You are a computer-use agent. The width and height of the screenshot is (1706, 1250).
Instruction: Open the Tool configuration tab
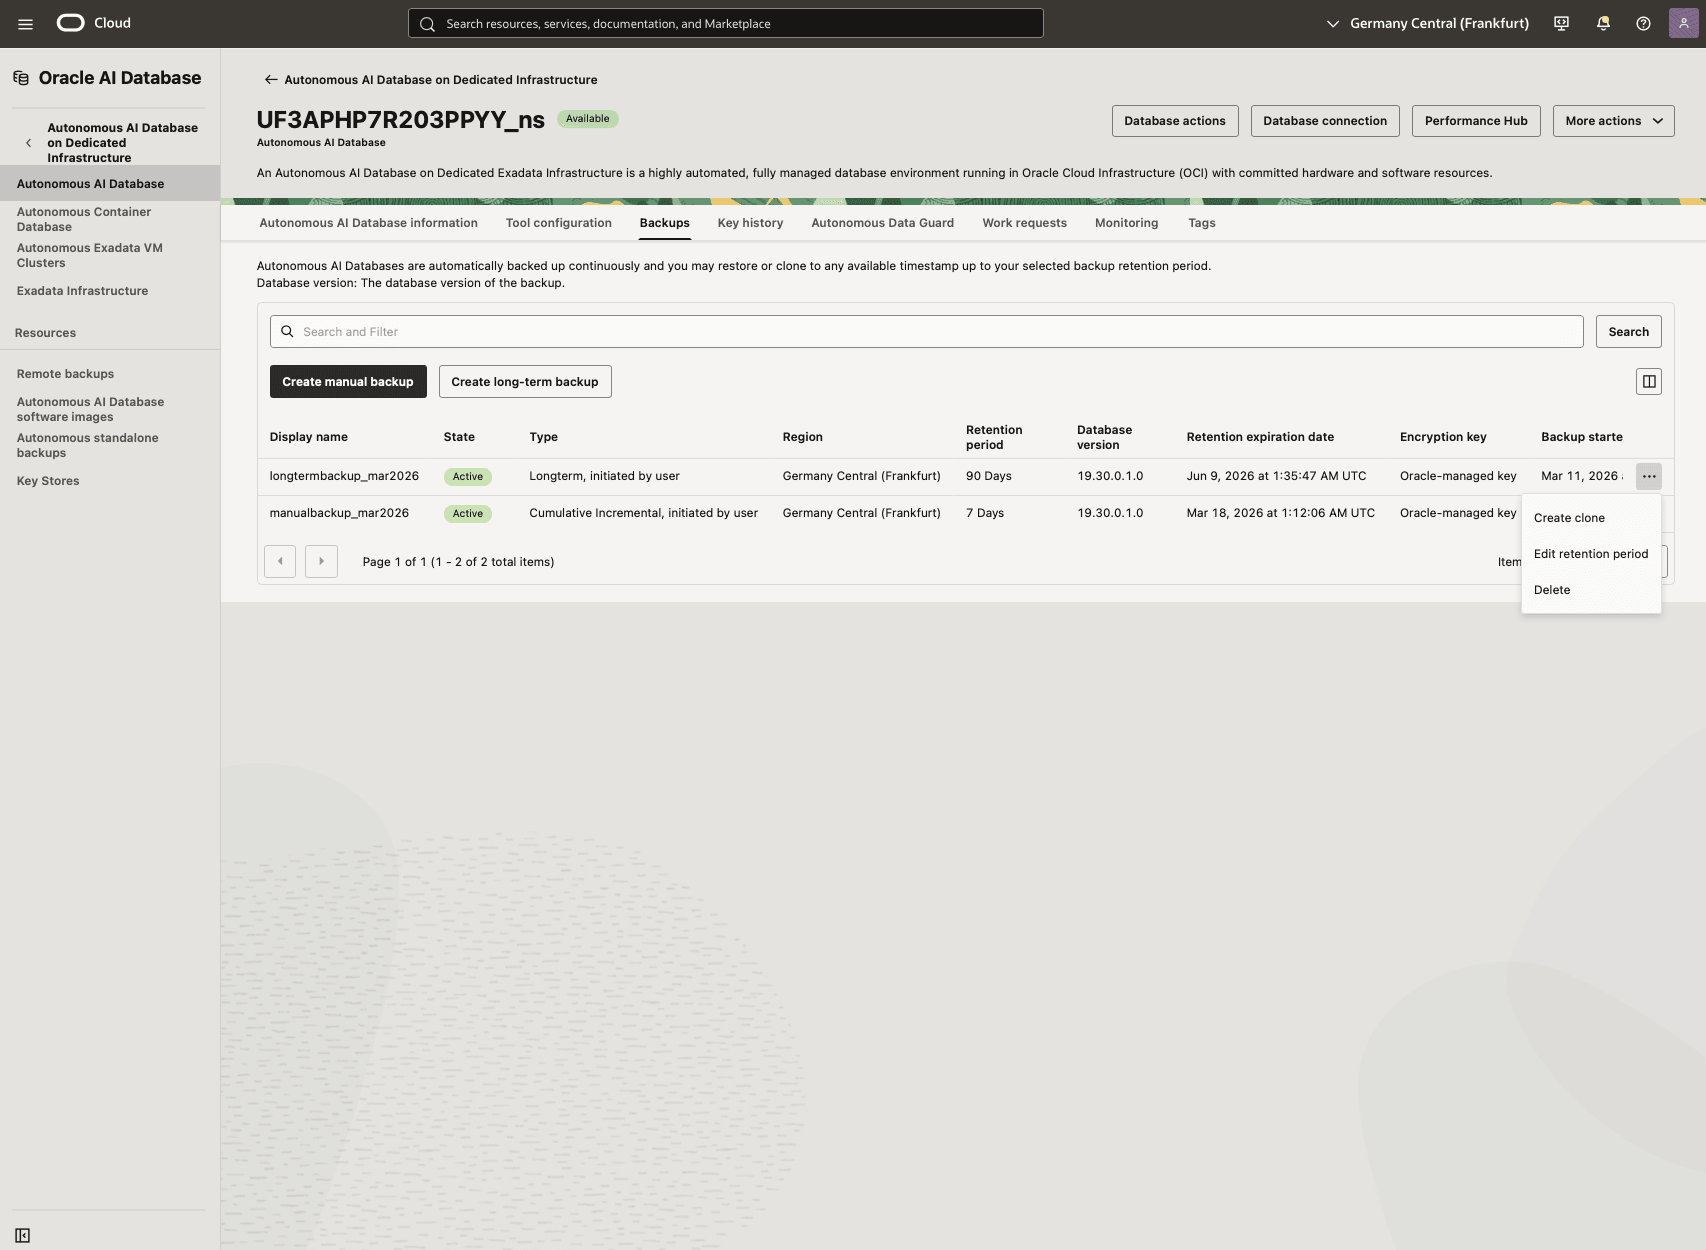(x=558, y=223)
